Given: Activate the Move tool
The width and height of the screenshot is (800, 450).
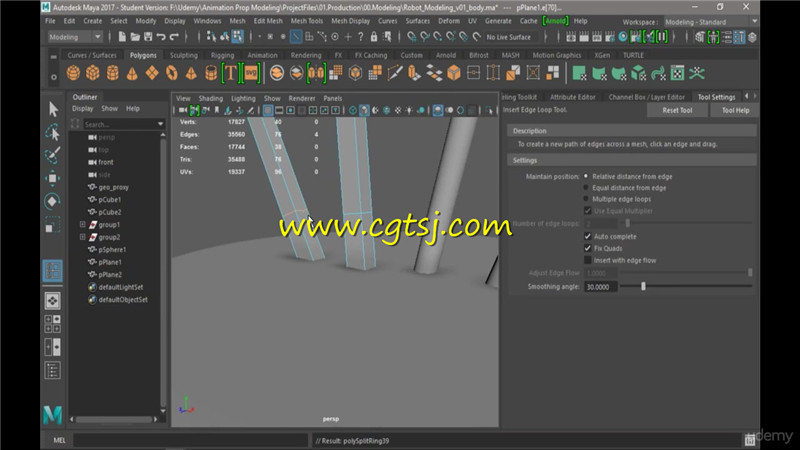Looking at the screenshot, I should click(53, 178).
